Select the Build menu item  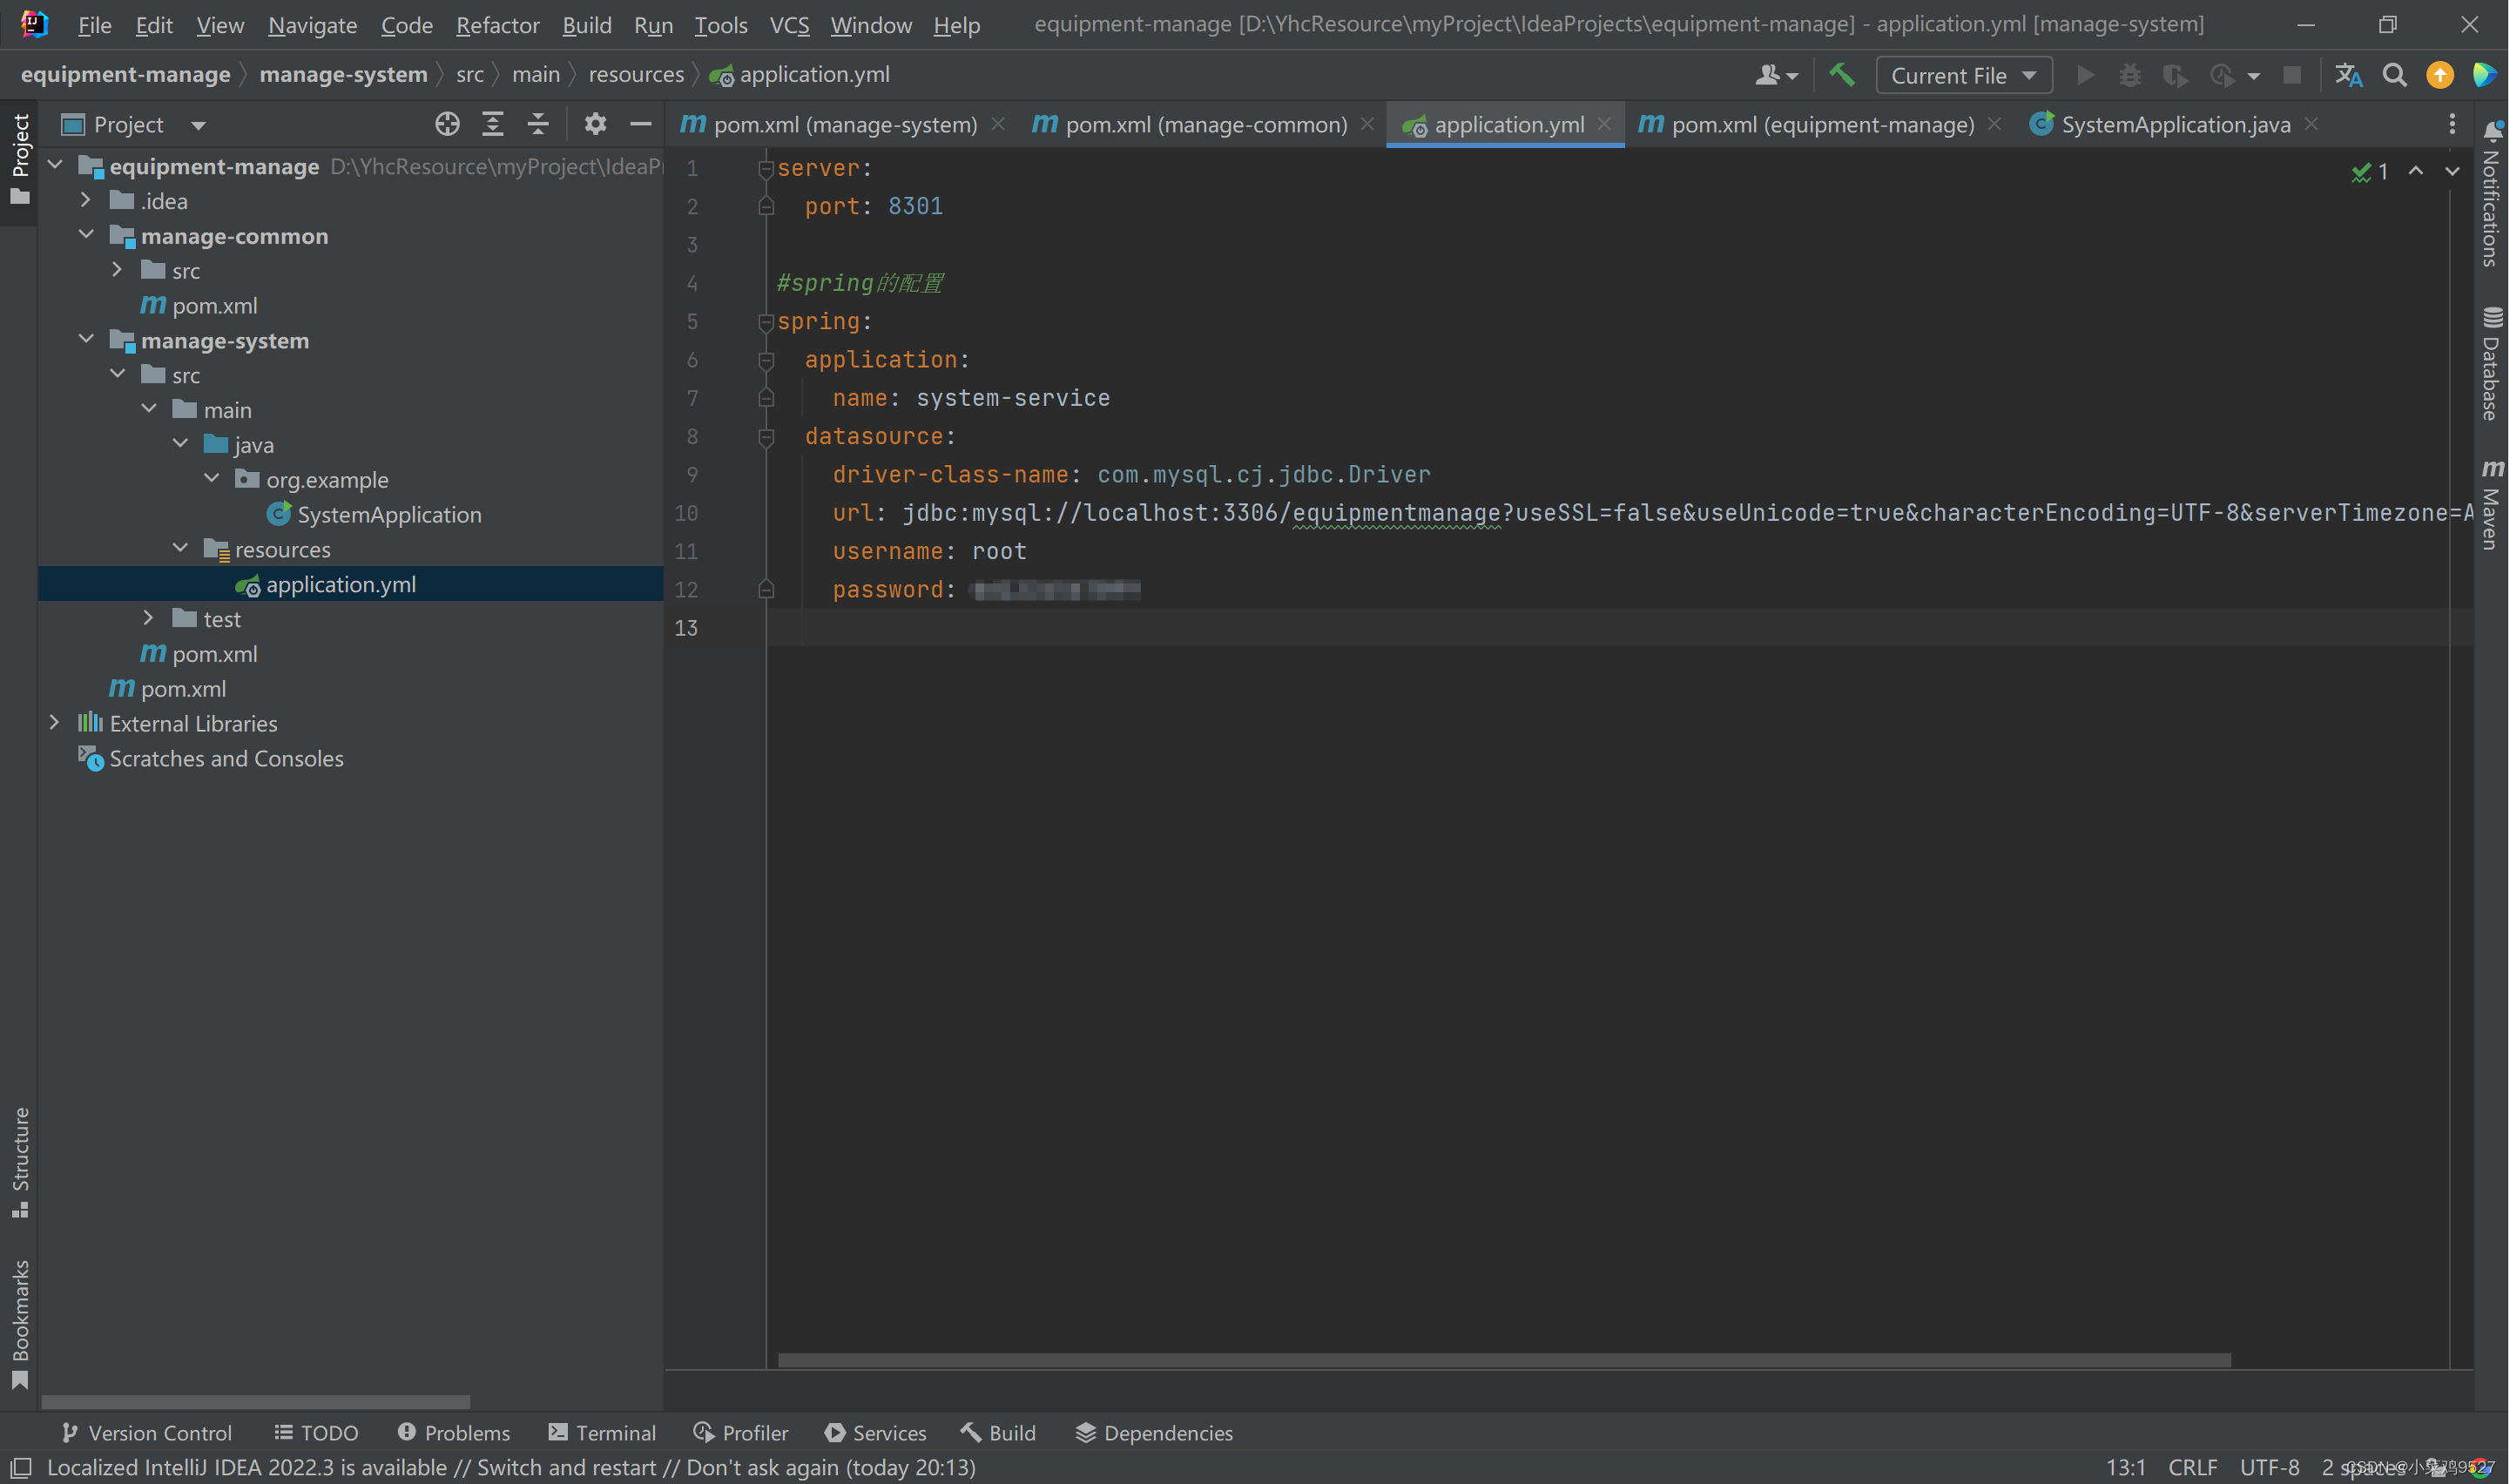[584, 23]
